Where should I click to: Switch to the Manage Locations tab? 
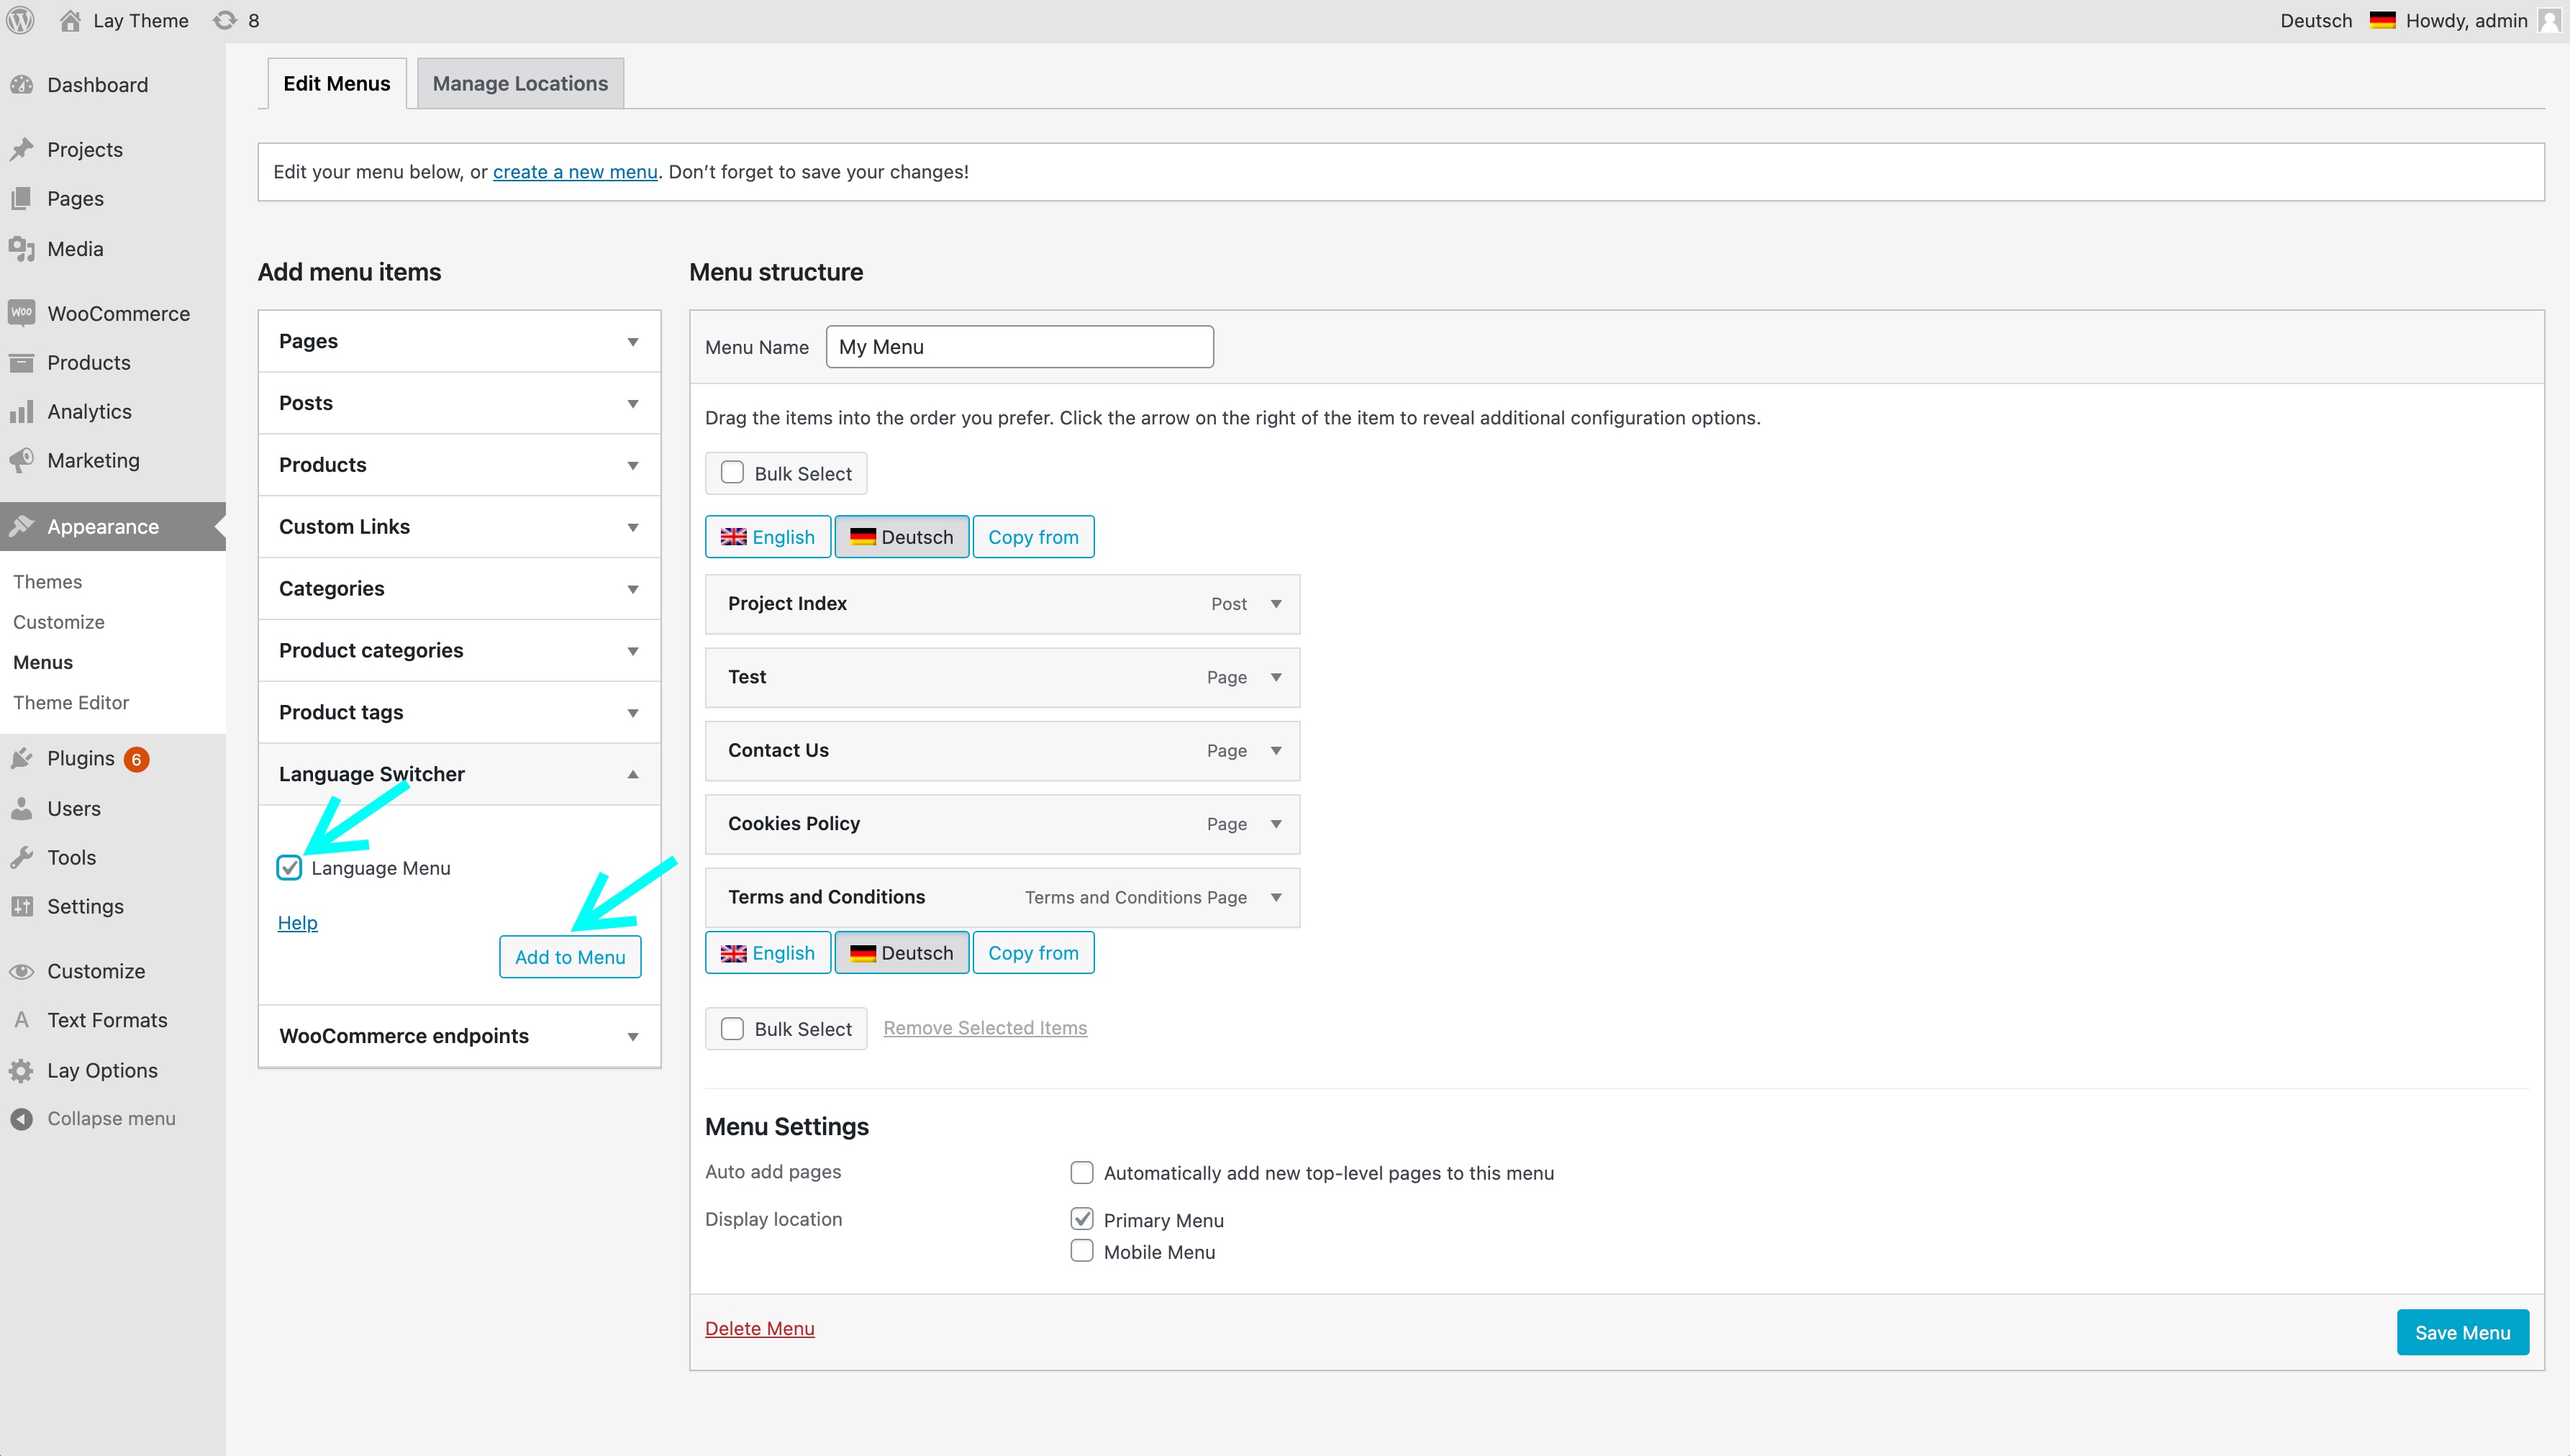(520, 83)
